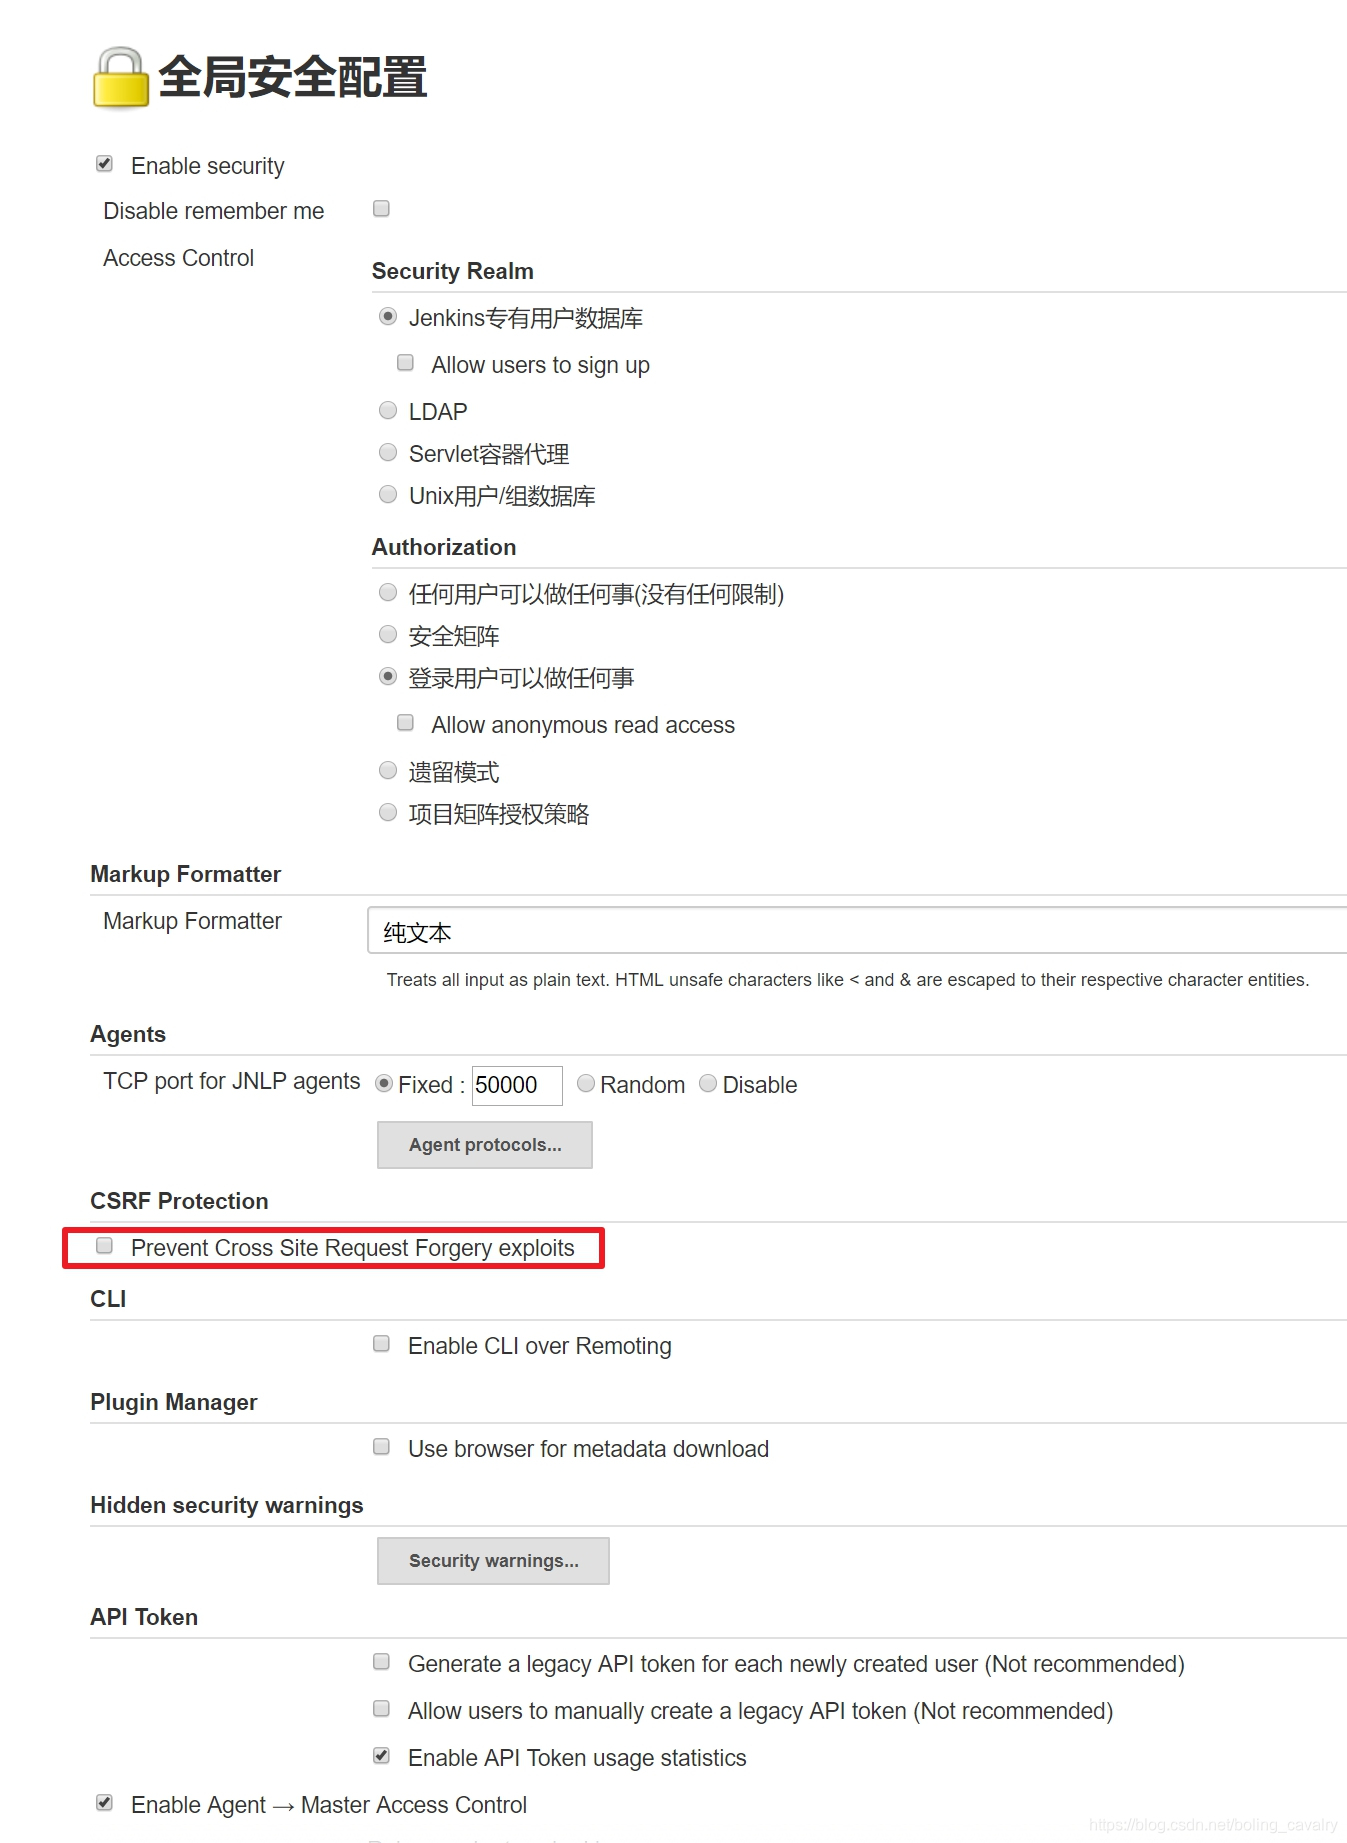Toggle Enable API Token usage statistics
This screenshot has height=1843, width=1347.
coord(381,1756)
